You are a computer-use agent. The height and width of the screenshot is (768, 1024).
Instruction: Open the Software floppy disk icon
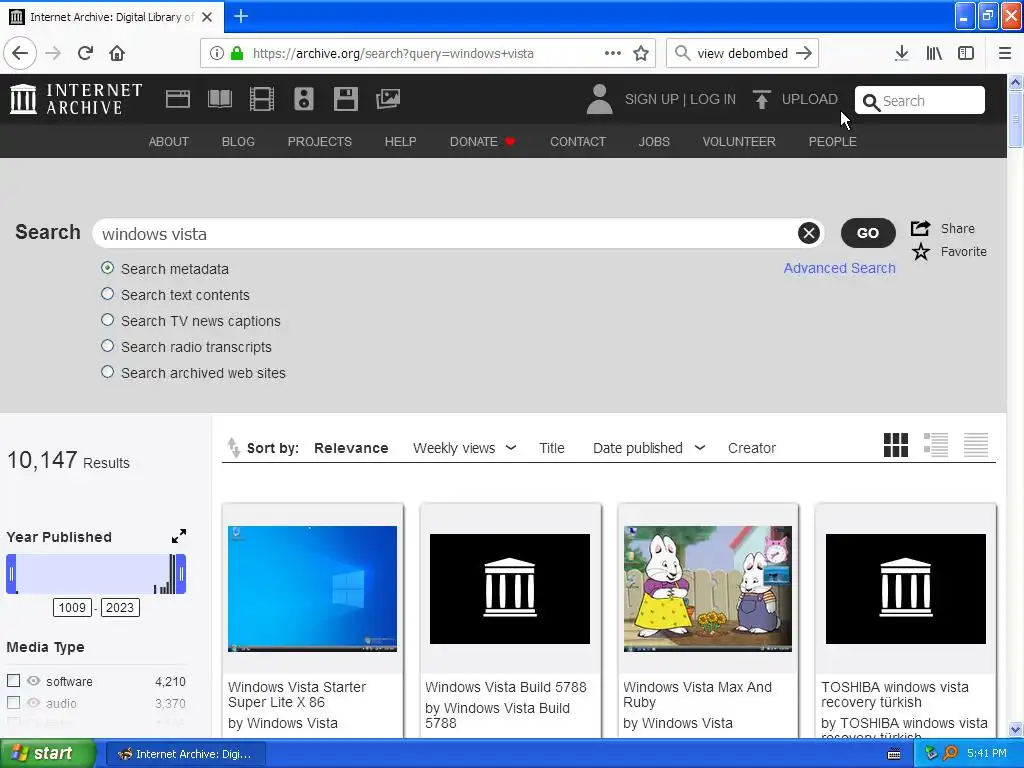345,99
